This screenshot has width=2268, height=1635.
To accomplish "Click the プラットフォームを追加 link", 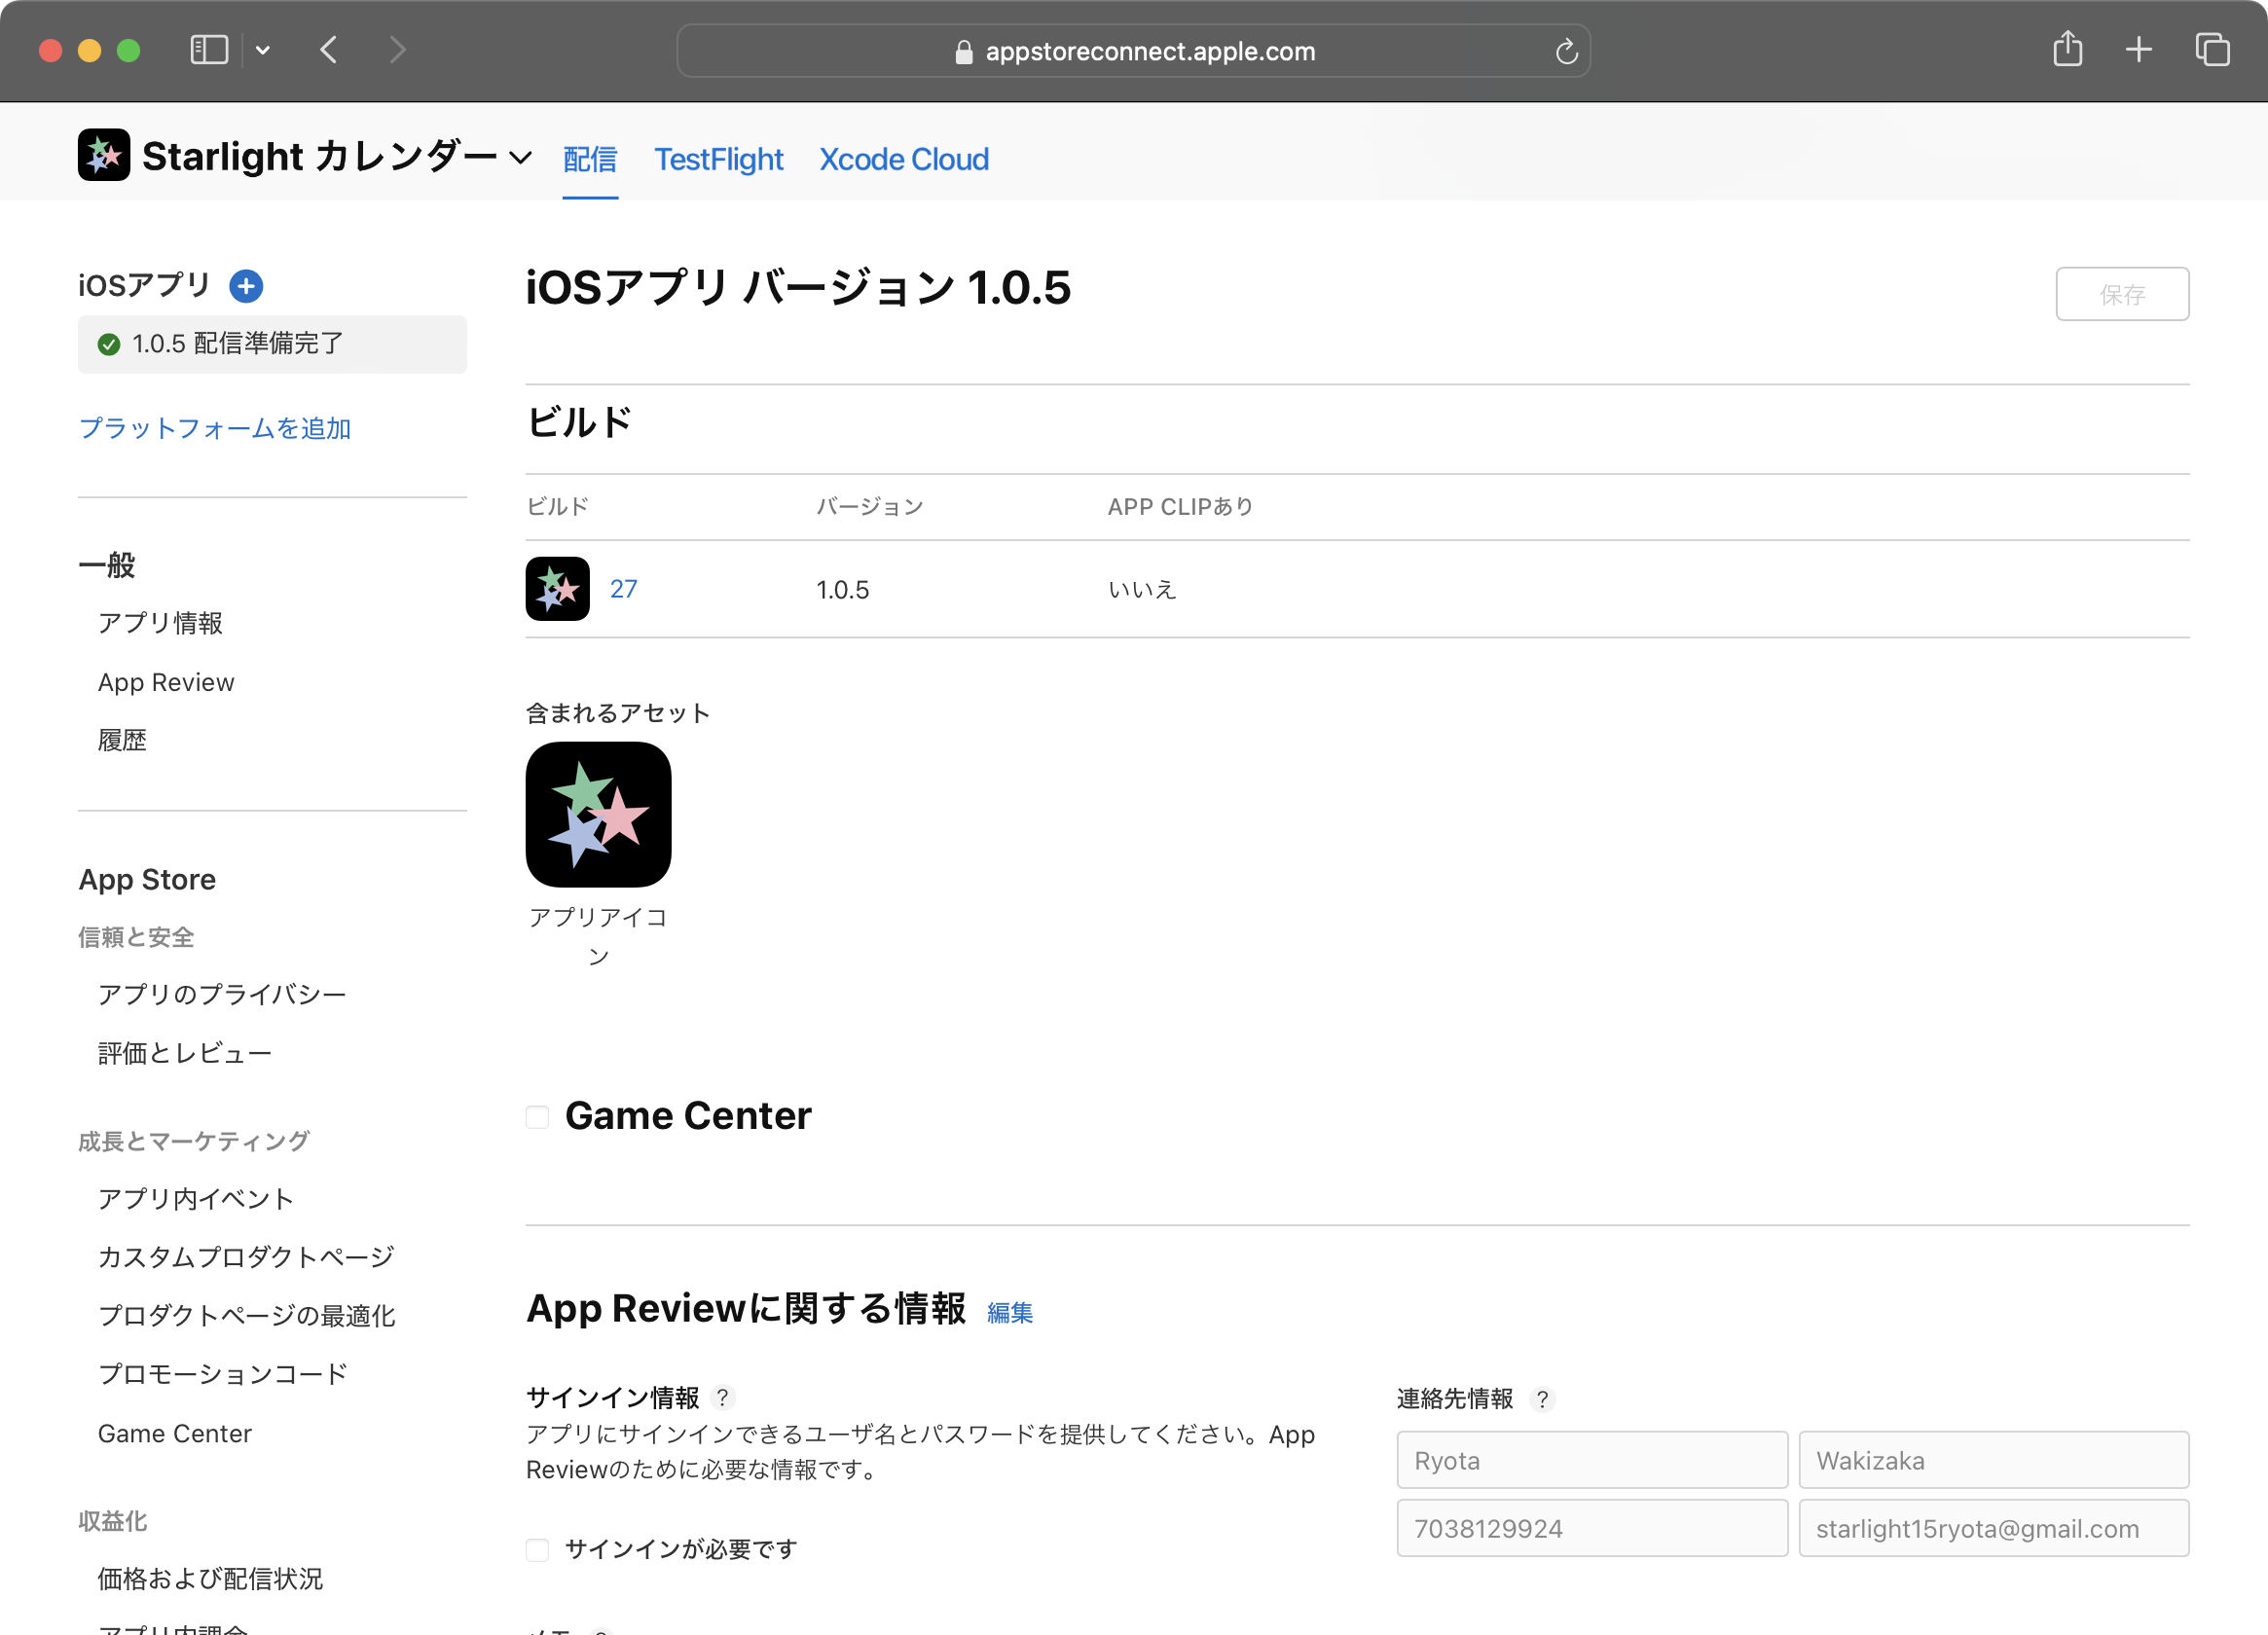I will [215, 428].
